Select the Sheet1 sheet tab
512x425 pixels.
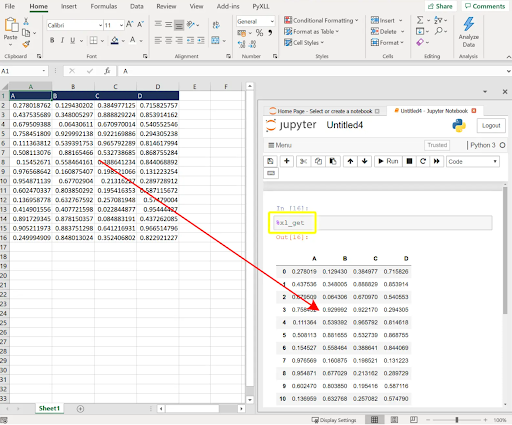tap(49, 408)
